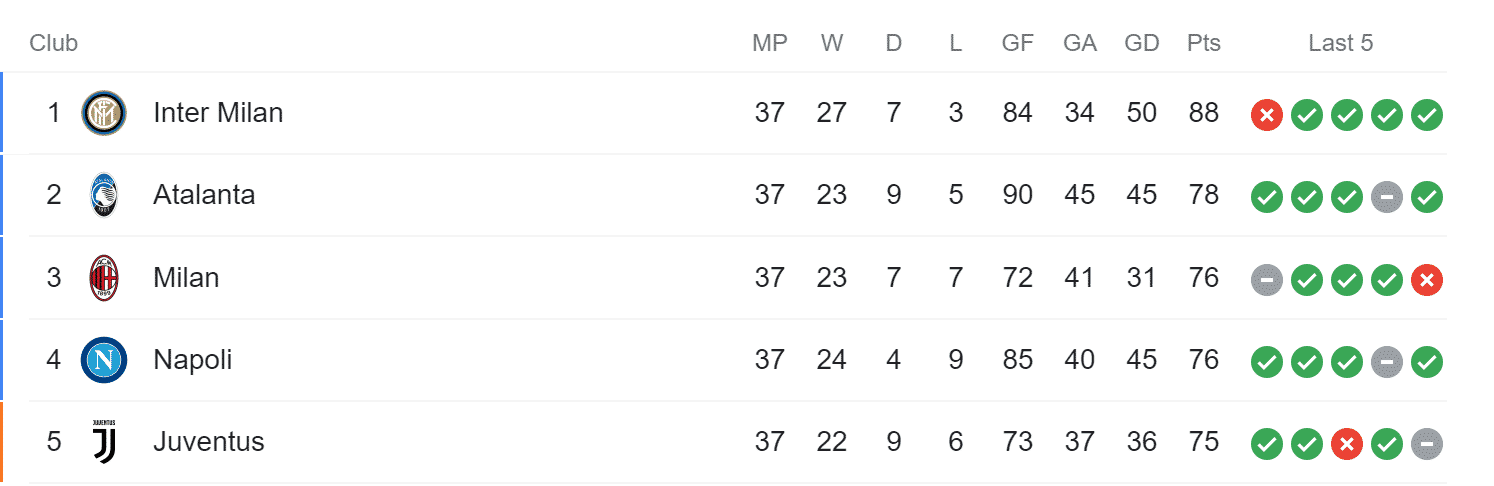1494x486 pixels.
Task: Open the Juventus team link
Action: tap(209, 442)
